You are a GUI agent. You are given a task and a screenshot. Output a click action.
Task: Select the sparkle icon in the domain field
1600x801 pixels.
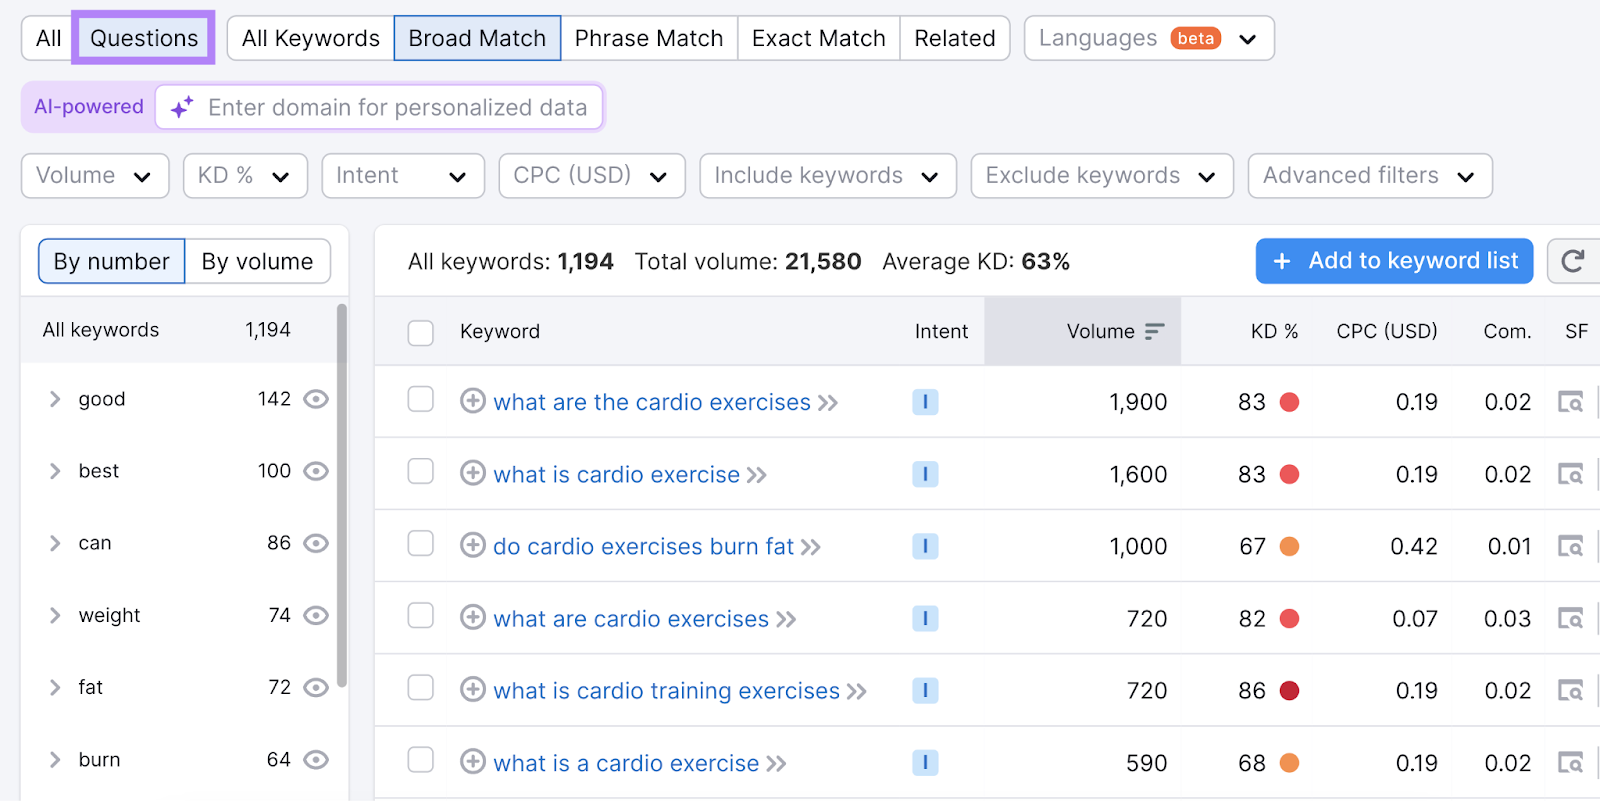point(181,107)
